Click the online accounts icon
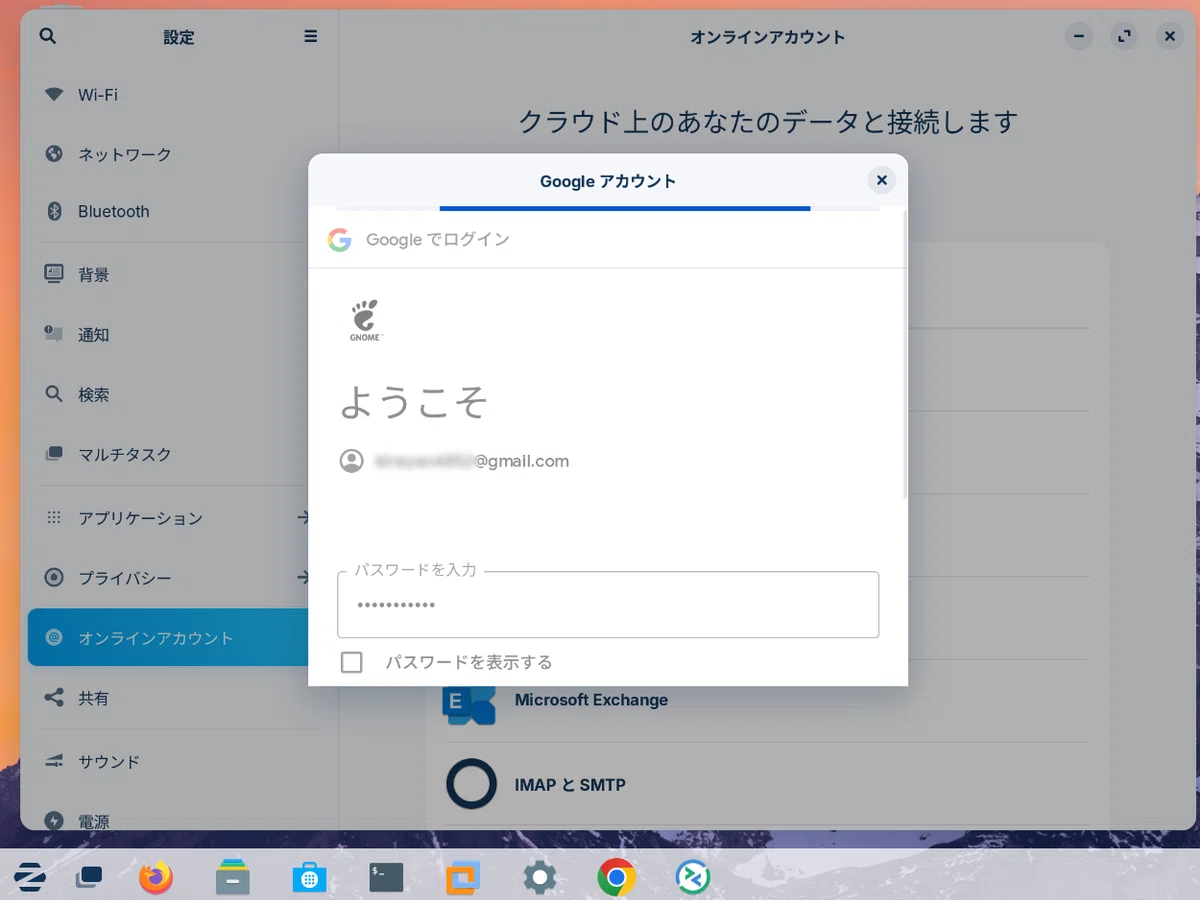1200x900 pixels. [x=54, y=638]
